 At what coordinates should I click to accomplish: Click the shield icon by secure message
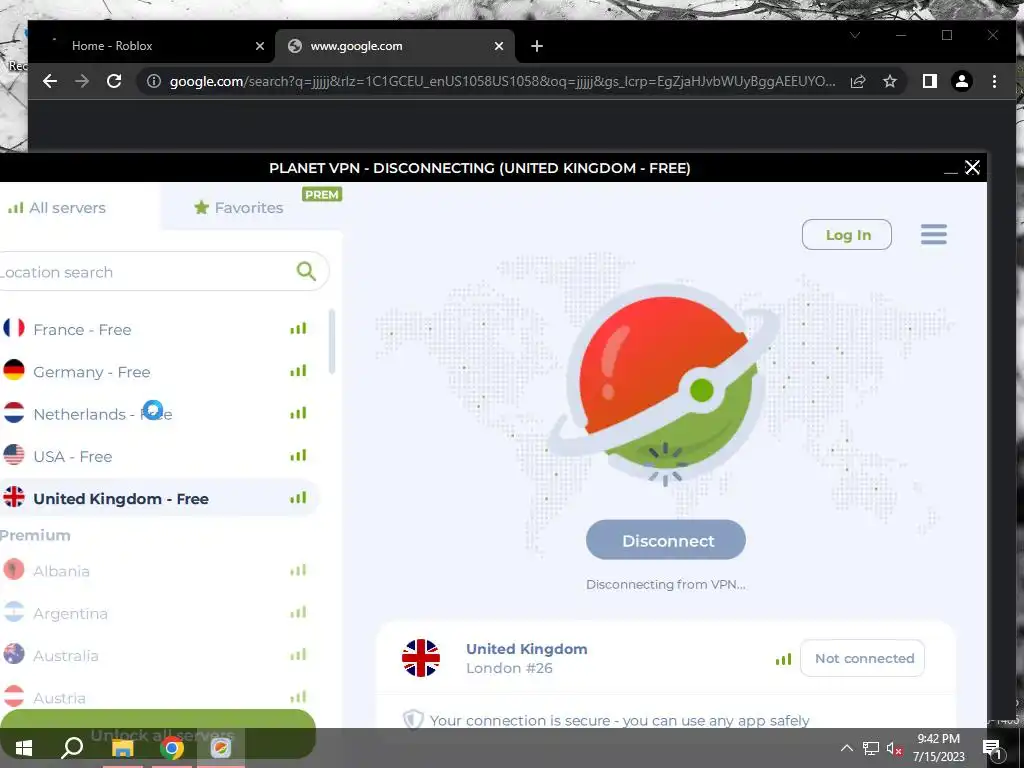[413, 719]
